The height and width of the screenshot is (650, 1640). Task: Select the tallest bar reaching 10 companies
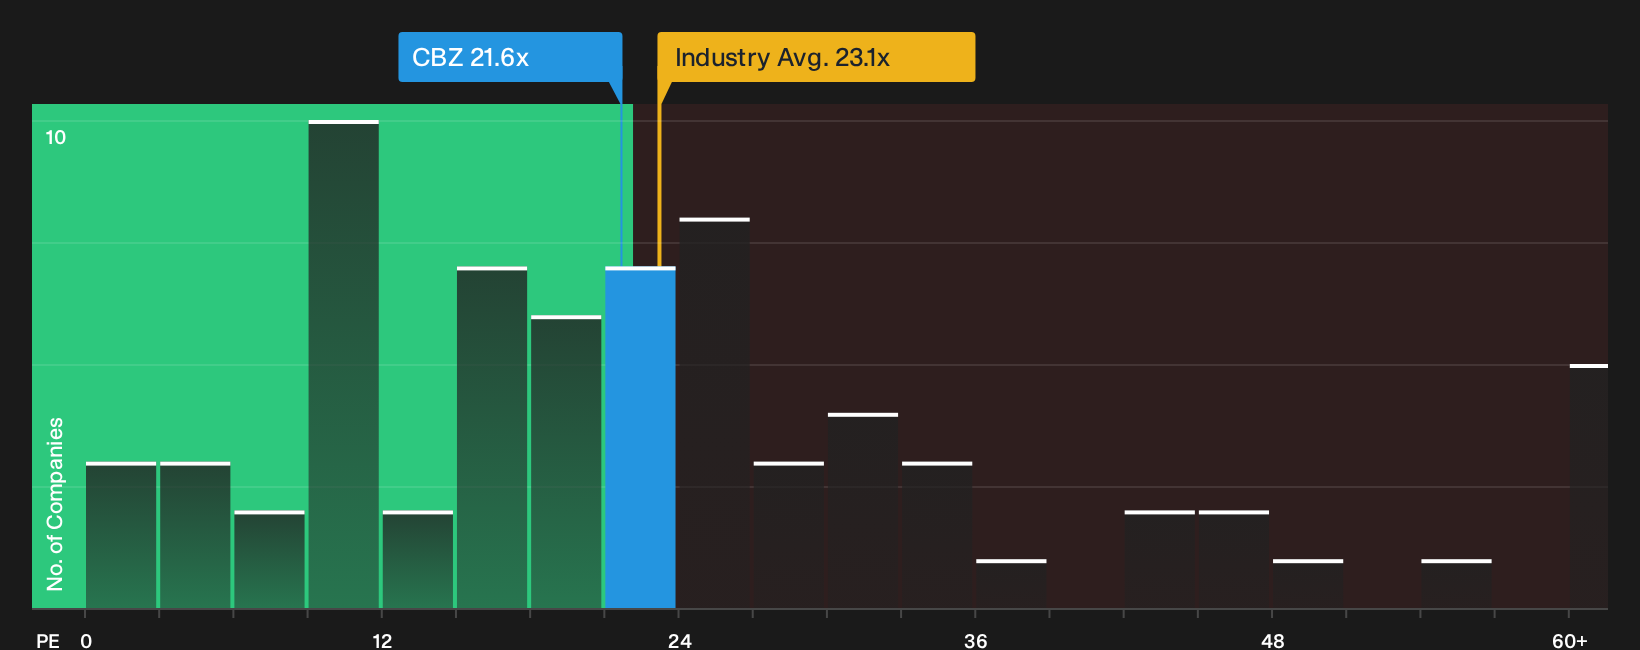click(x=344, y=364)
